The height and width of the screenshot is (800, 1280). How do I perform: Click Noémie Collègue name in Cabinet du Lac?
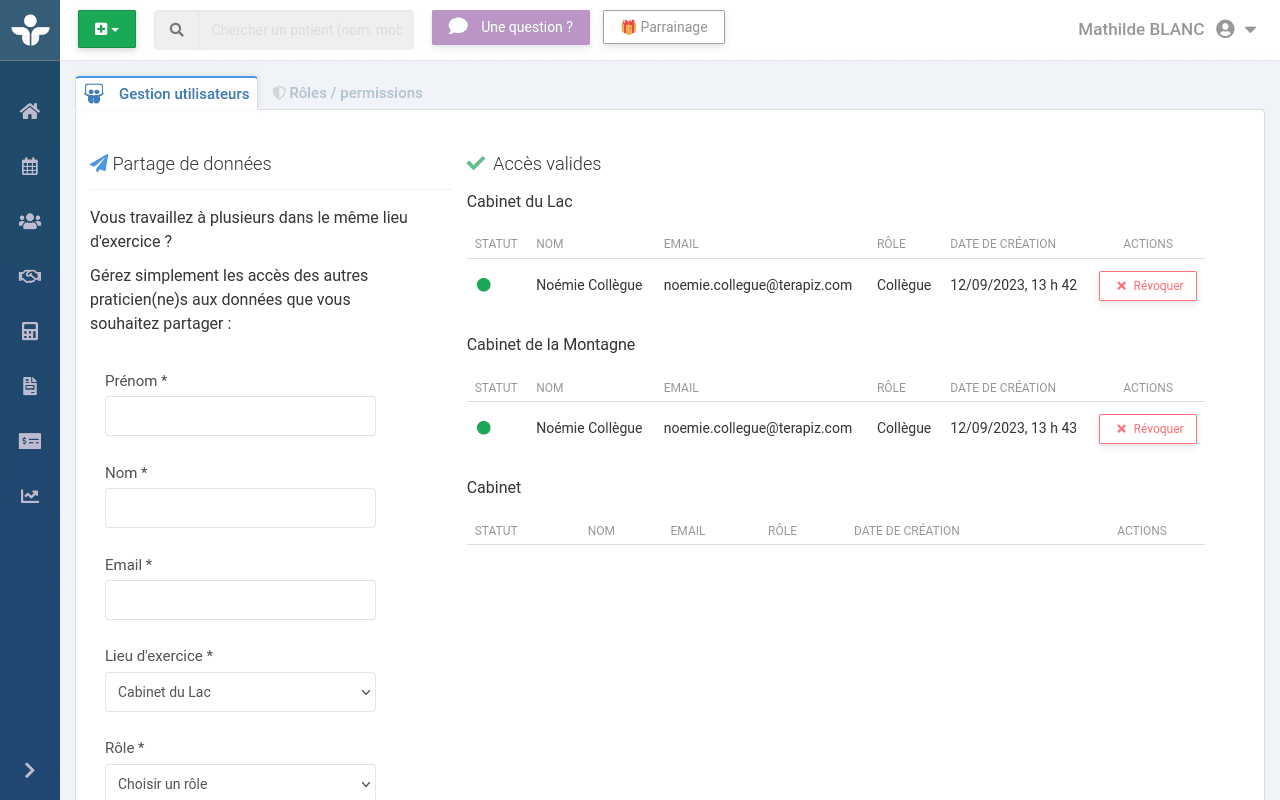coord(589,285)
